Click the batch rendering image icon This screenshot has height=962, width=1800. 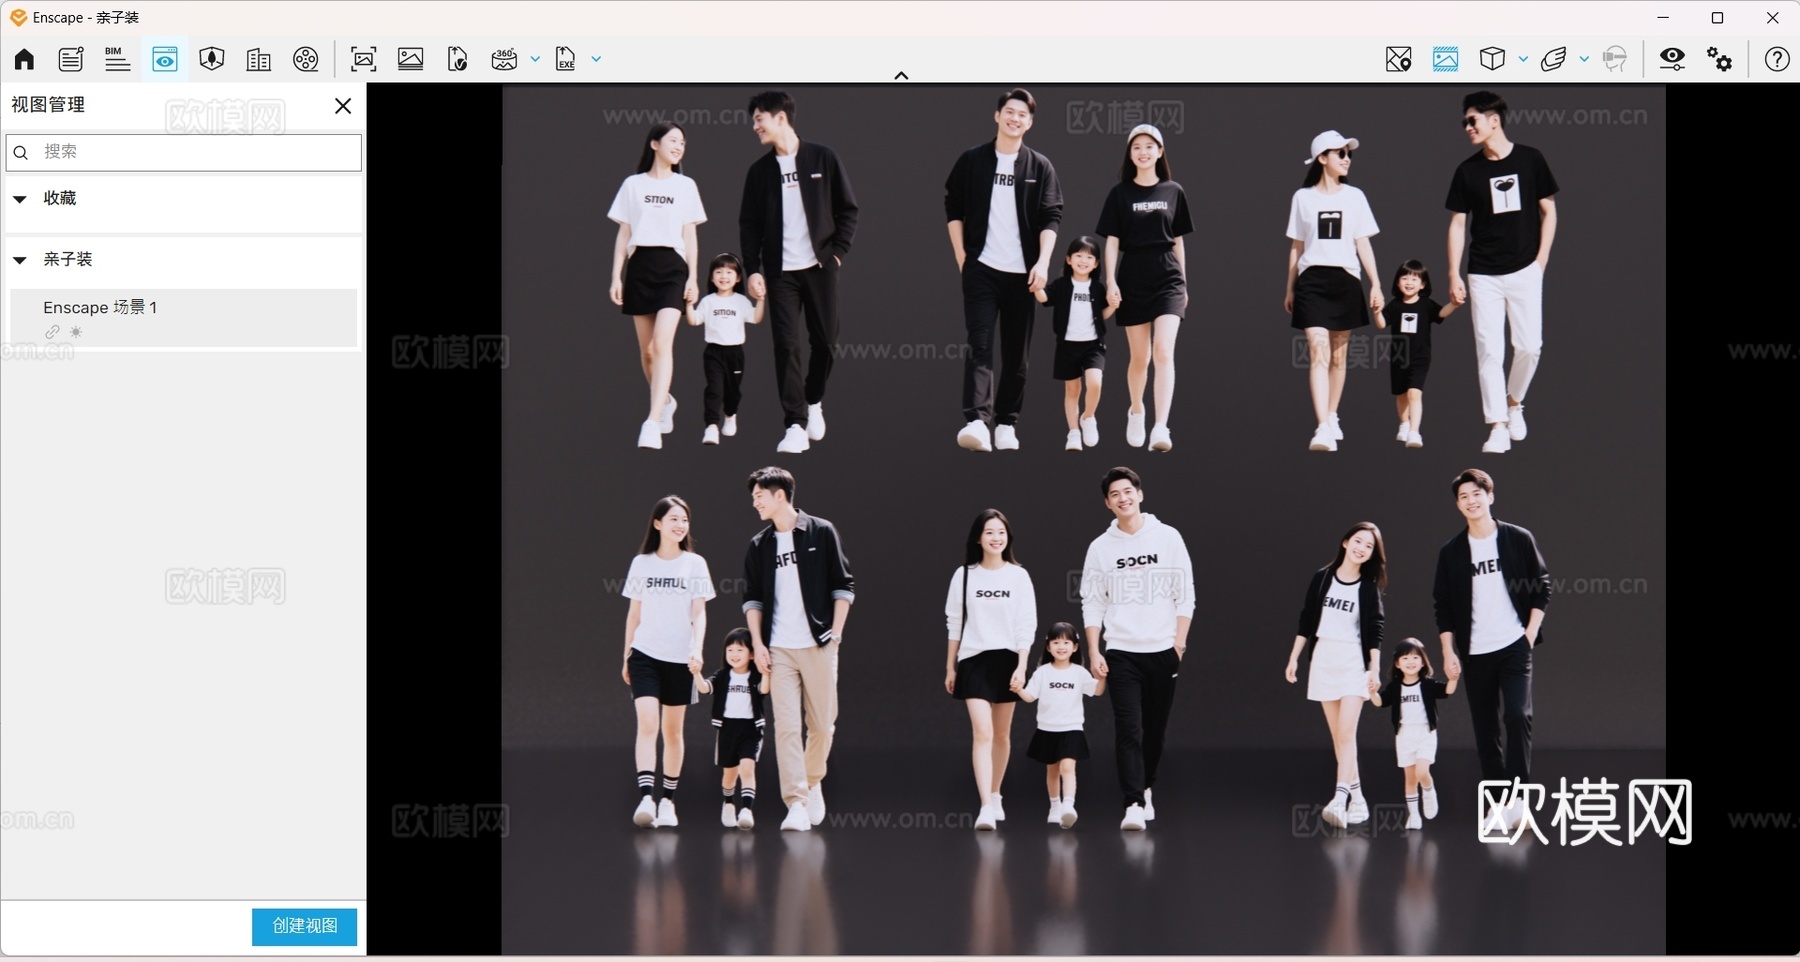pos(411,59)
